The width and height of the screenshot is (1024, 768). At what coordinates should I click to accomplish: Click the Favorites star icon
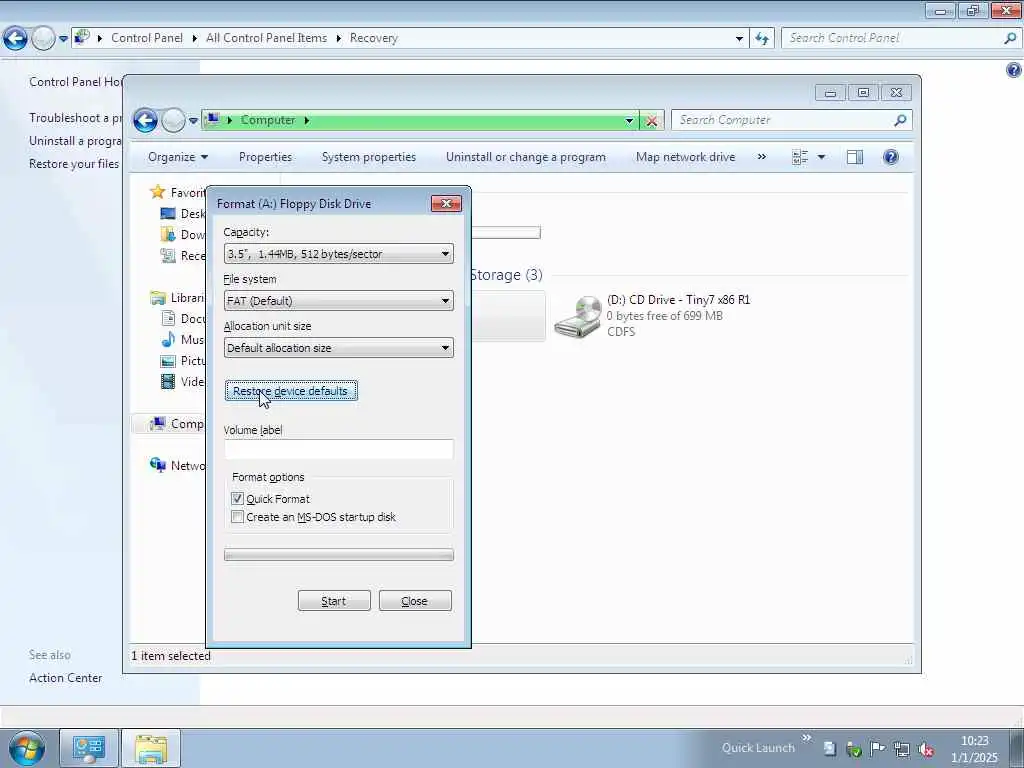(x=157, y=192)
